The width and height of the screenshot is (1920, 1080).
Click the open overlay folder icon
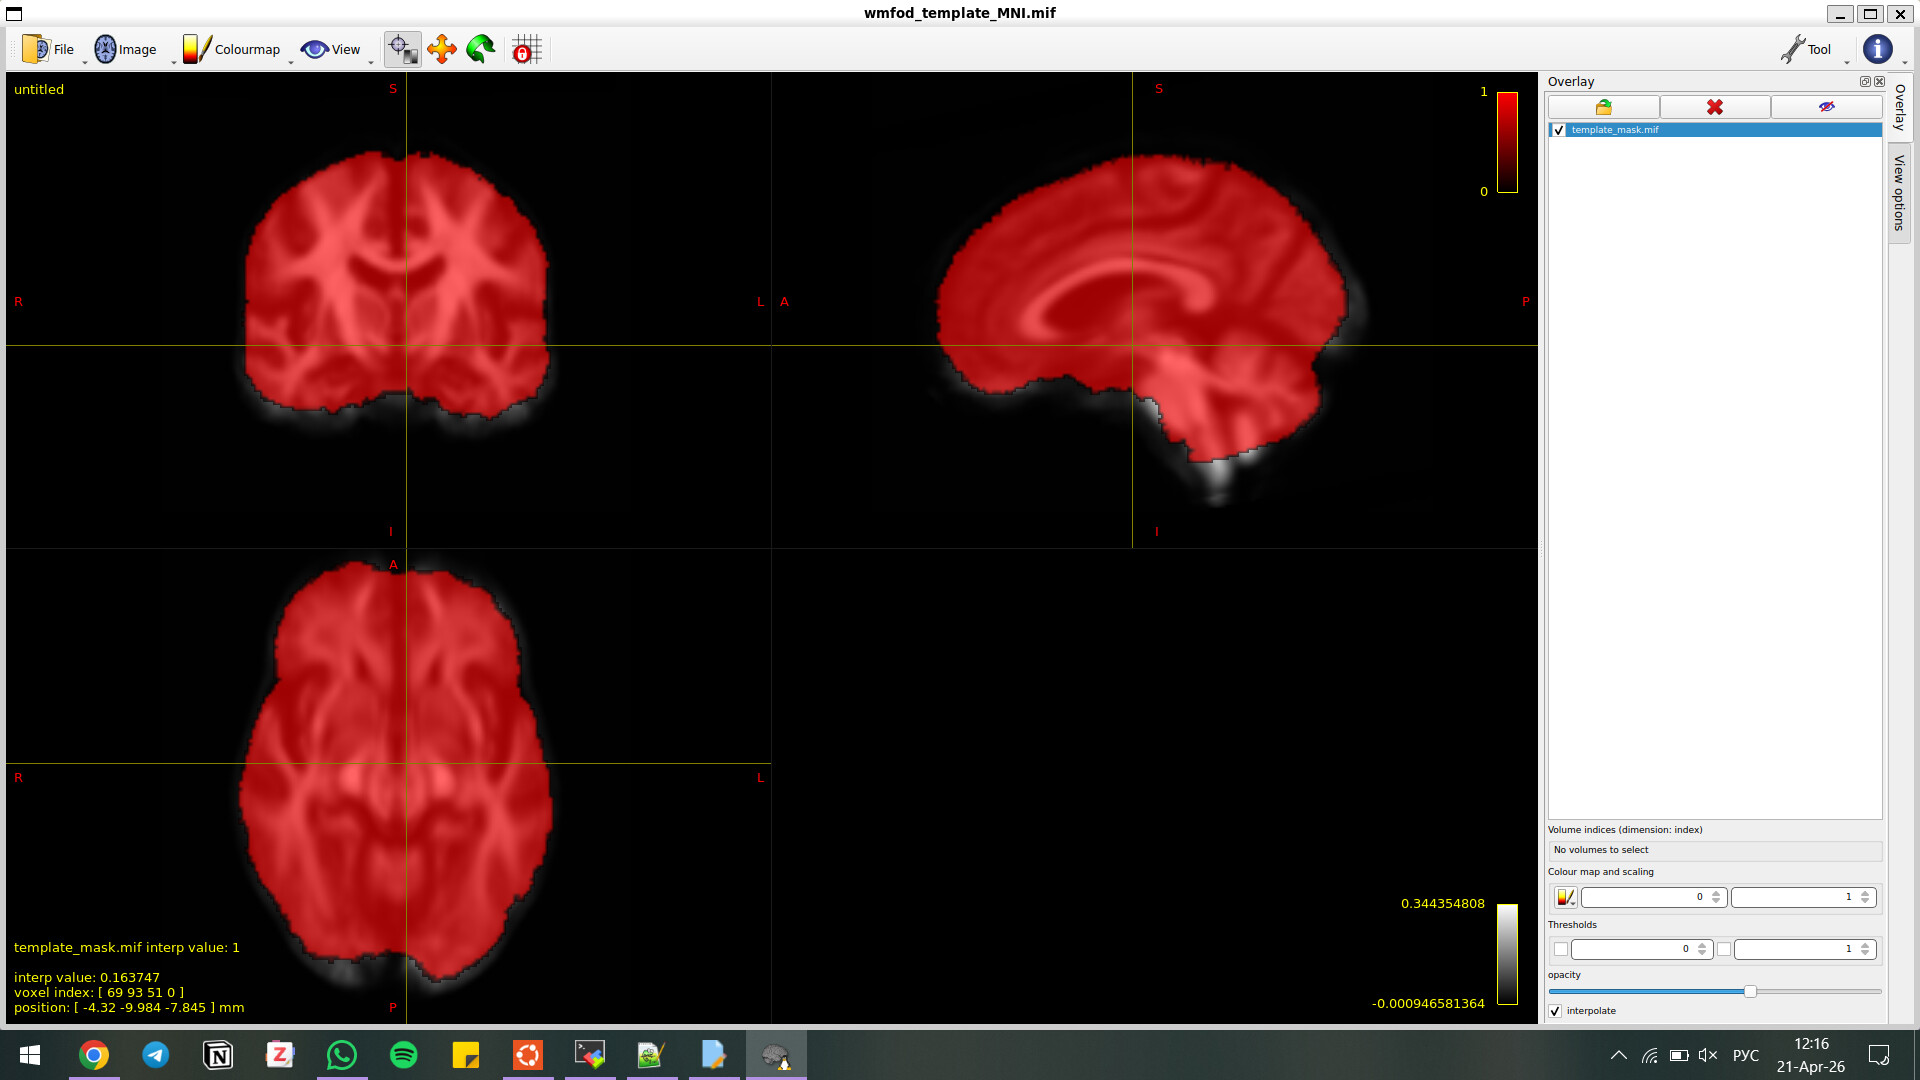tap(1604, 107)
